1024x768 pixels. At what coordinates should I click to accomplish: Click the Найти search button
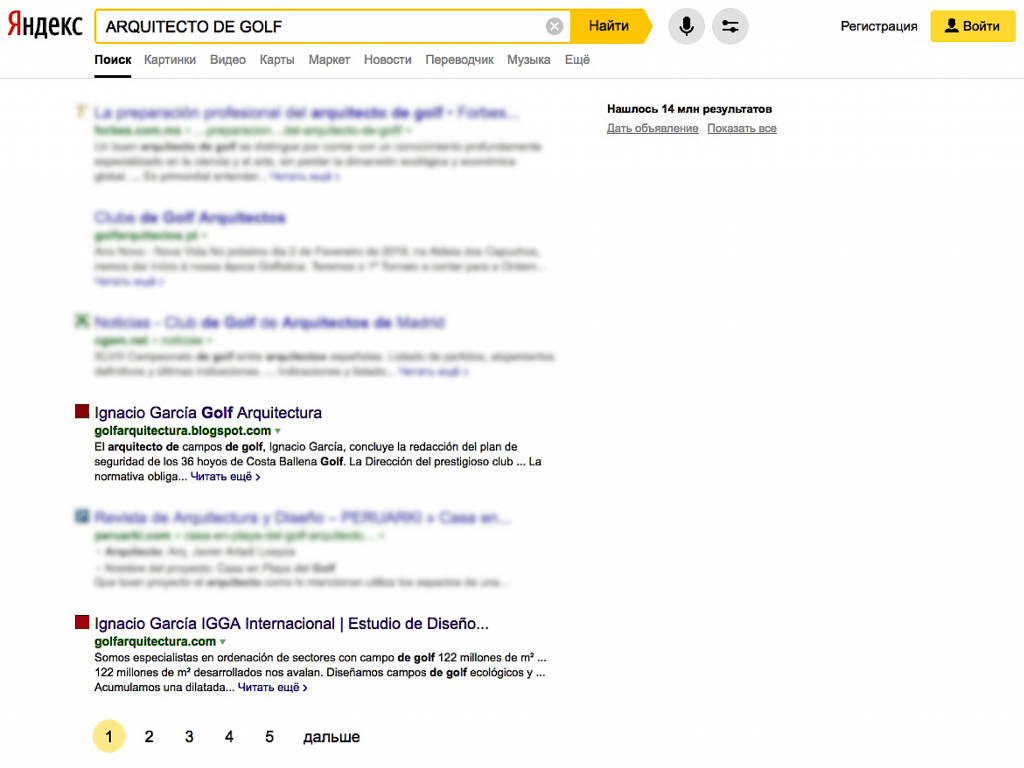[x=610, y=26]
